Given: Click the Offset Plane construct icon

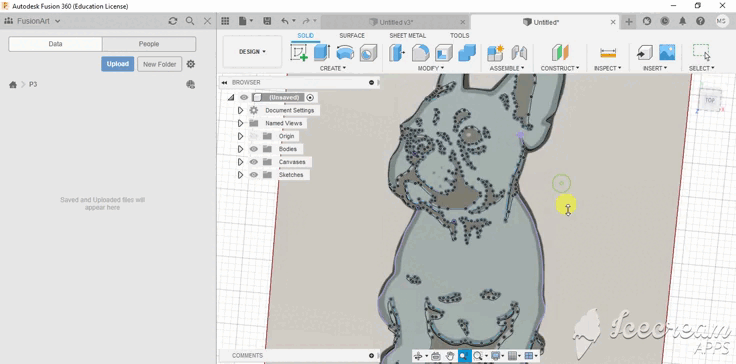Looking at the screenshot, I should [560, 52].
